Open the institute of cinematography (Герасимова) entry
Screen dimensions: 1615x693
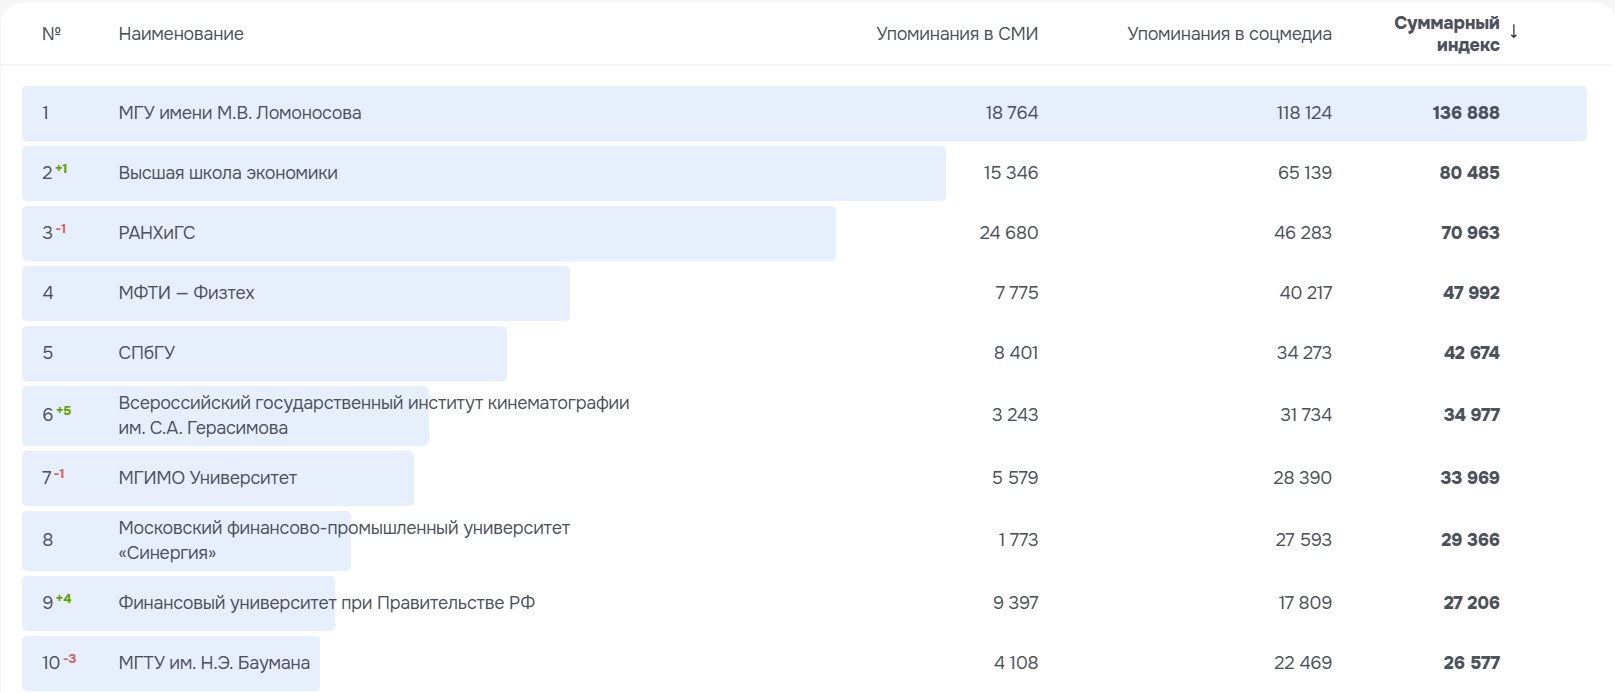point(373,415)
